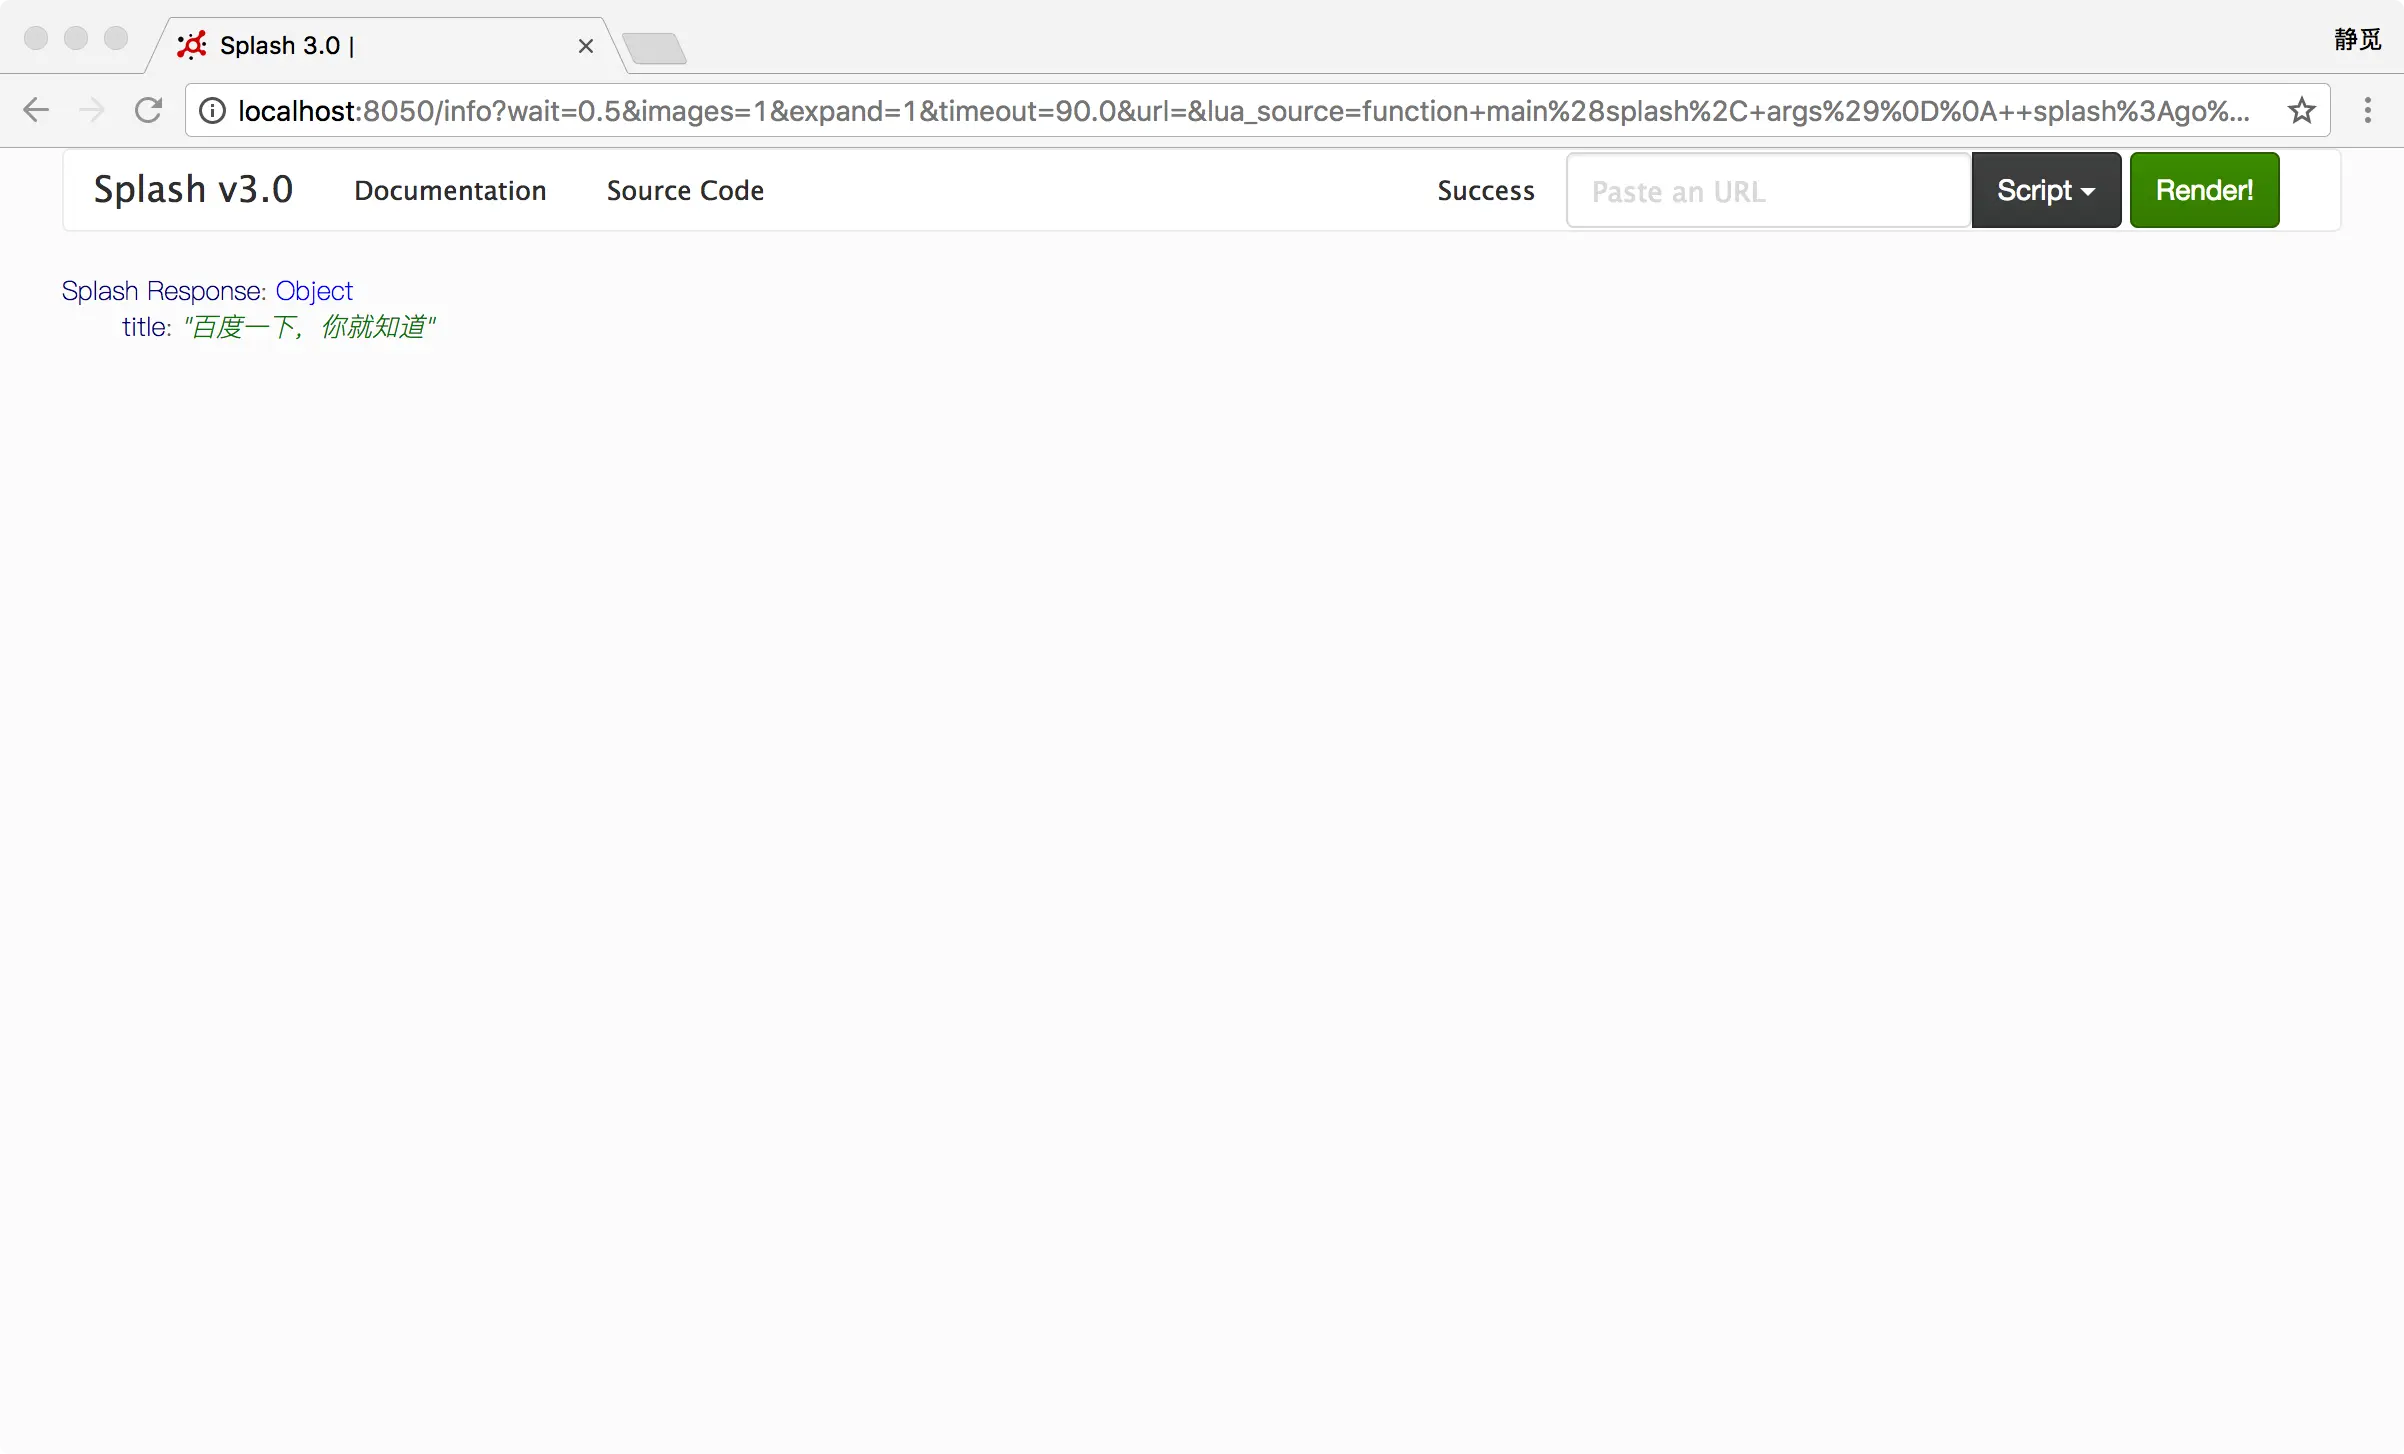Click the localhost URL address bar
This screenshot has width=2404, height=1454.
click(1240, 110)
